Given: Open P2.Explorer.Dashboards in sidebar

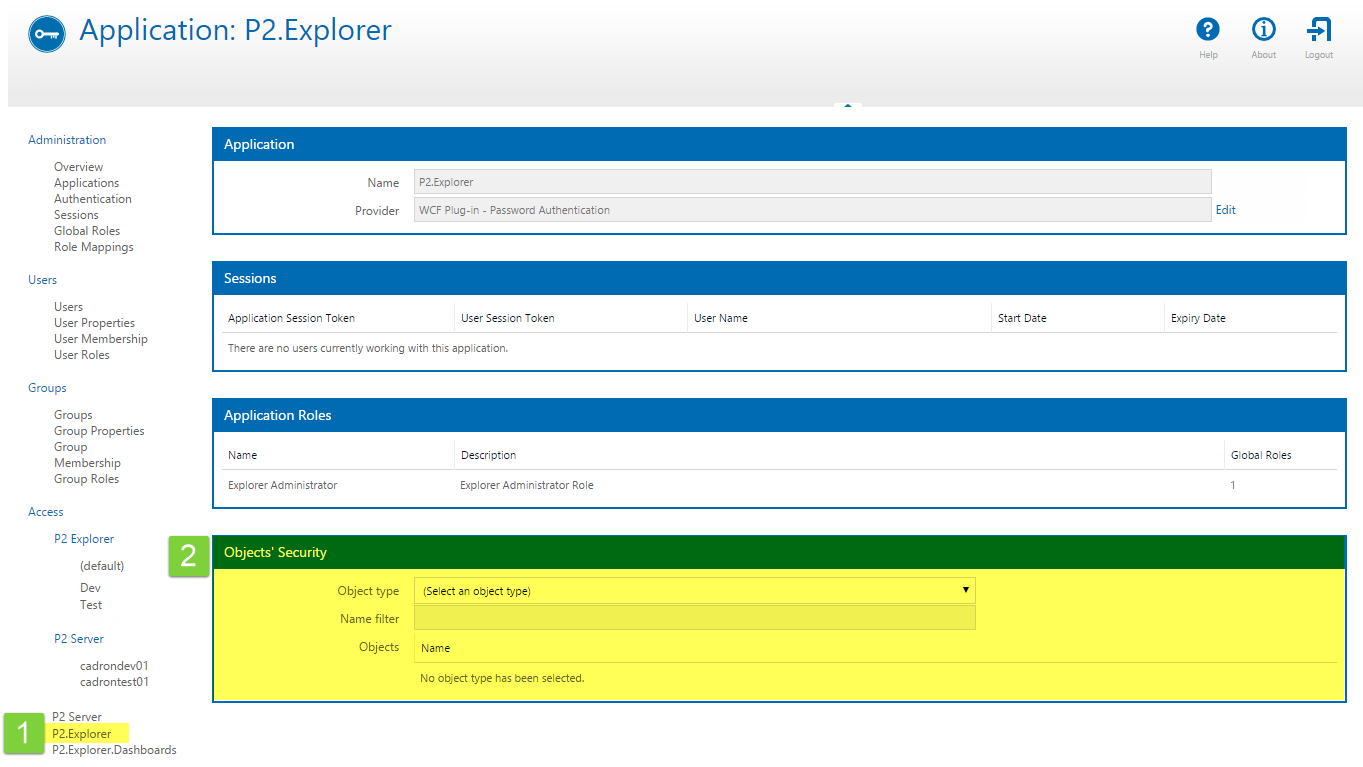Looking at the screenshot, I should point(114,750).
